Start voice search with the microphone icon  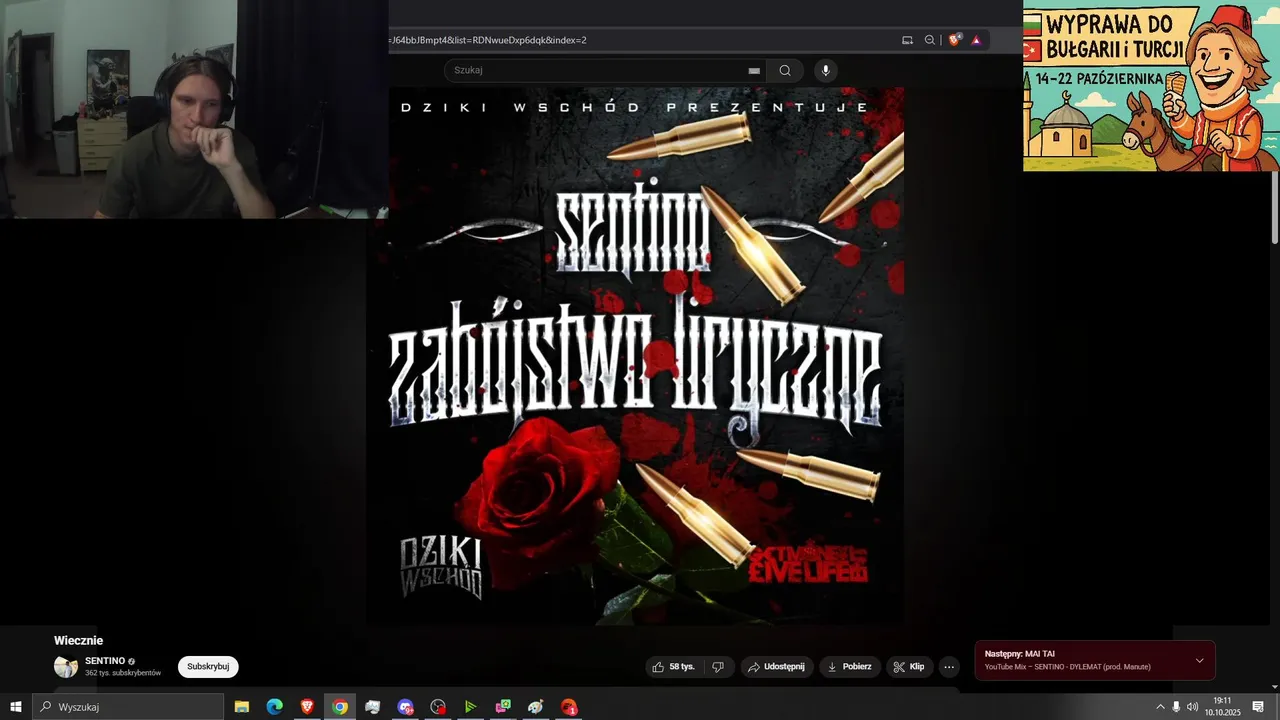825,70
